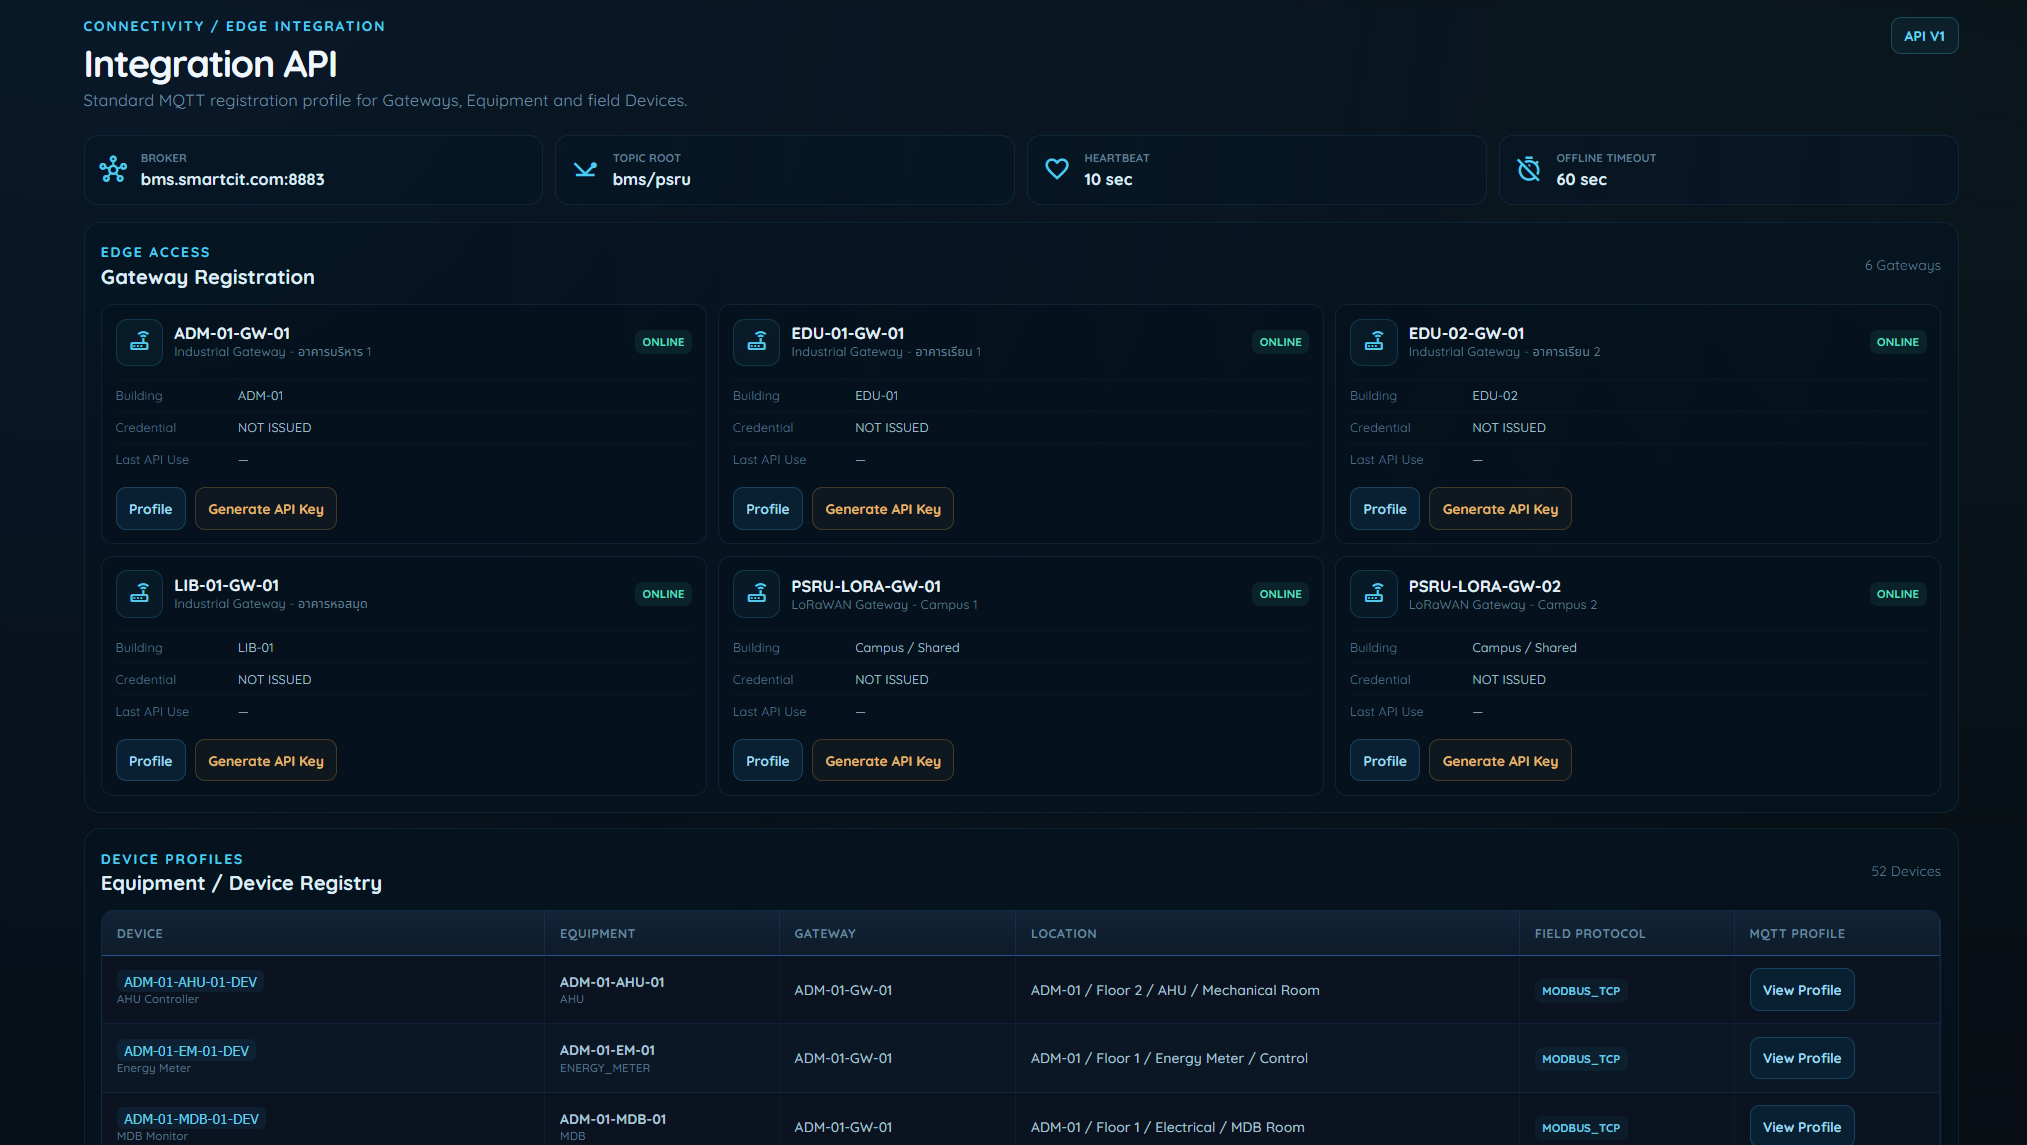Screen dimensions: 2027x1145
Task: Click the ADM-01-AHU-01-DEV device tag
Action: tap(190, 982)
